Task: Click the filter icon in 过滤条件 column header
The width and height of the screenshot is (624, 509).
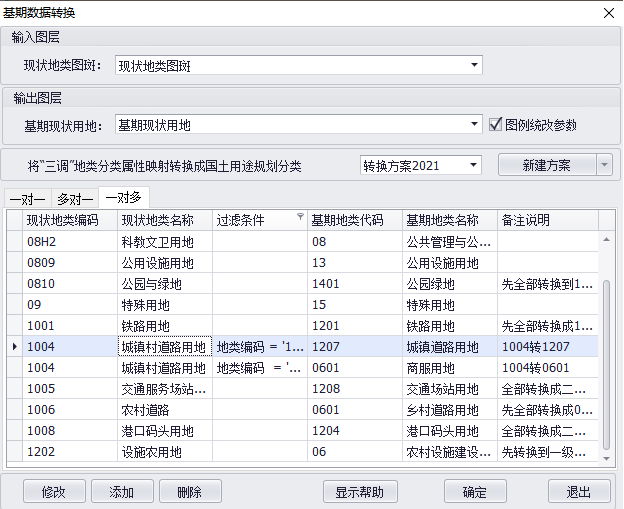Action: click(x=299, y=217)
